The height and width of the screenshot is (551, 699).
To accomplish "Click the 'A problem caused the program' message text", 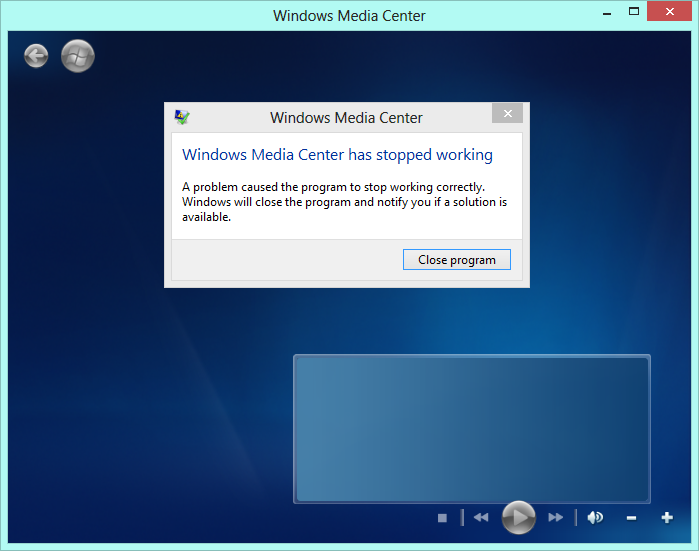I will (345, 202).
